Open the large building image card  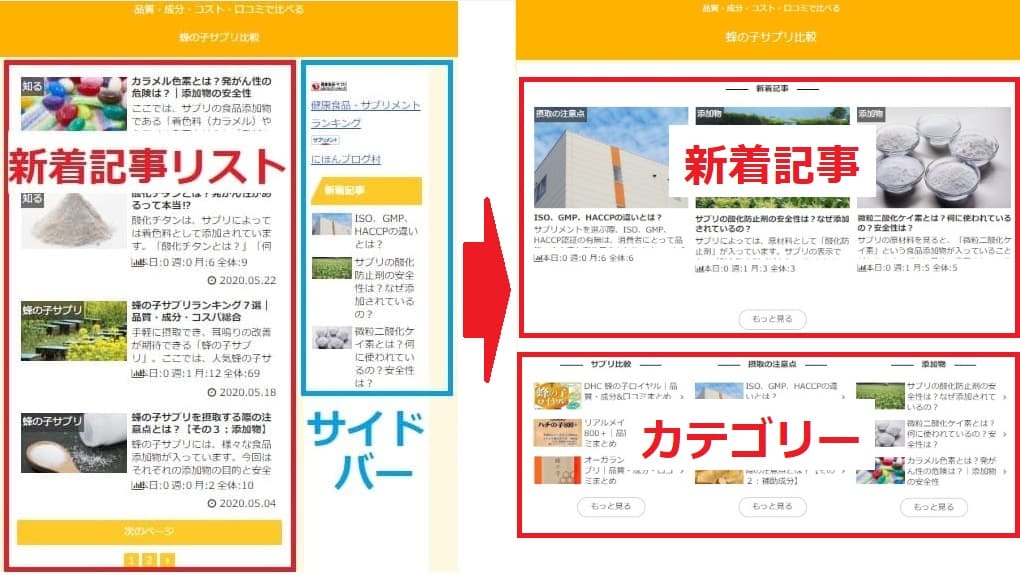coord(611,157)
